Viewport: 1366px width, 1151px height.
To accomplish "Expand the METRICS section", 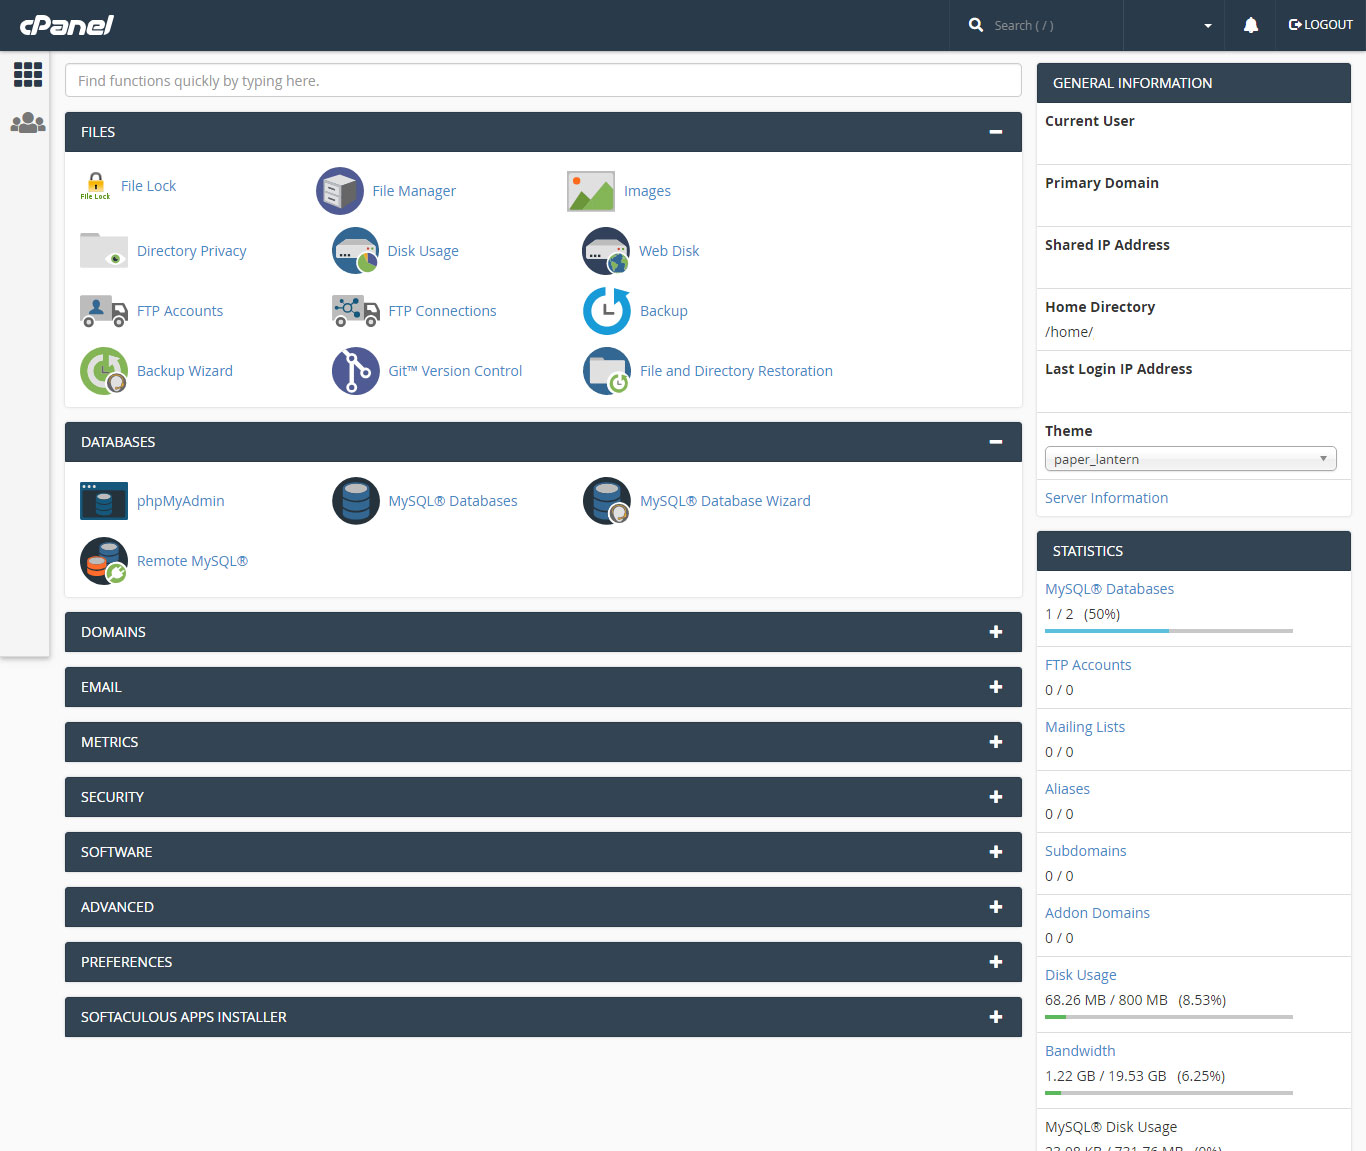I will click(995, 742).
